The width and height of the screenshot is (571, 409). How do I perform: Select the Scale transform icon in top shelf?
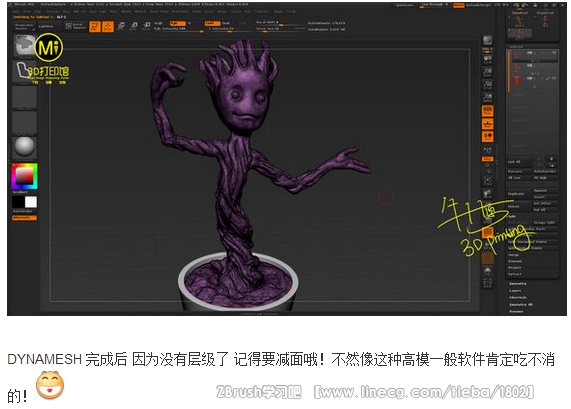pyautogui.click(x=134, y=26)
